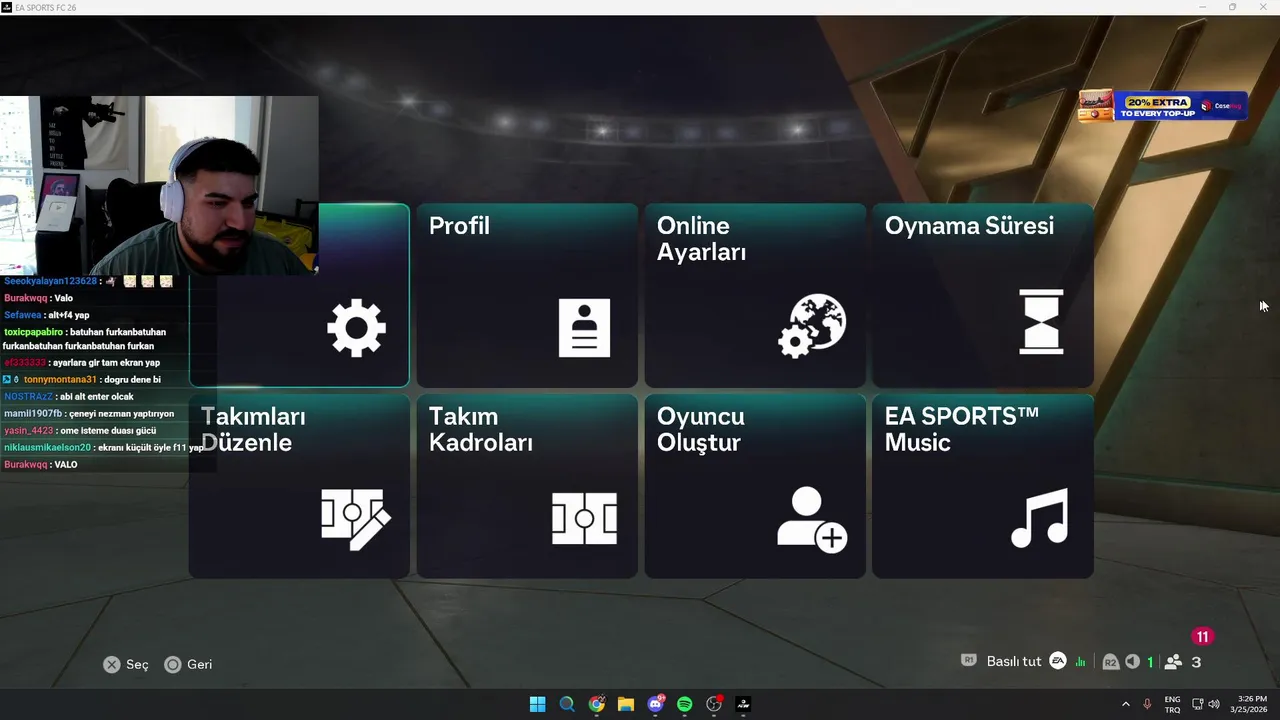This screenshot has width=1280, height=720.
Task: Click the edit tactics board icon
Action: click(x=356, y=519)
